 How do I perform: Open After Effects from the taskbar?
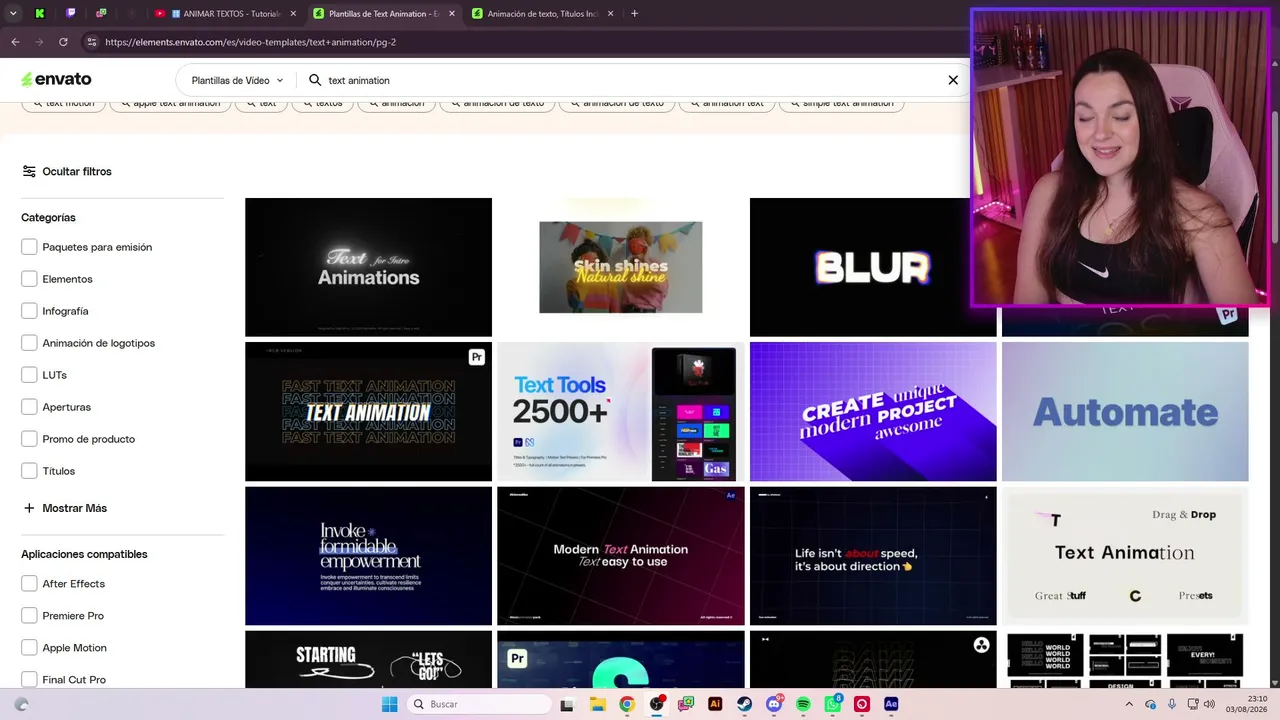tap(891, 704)
